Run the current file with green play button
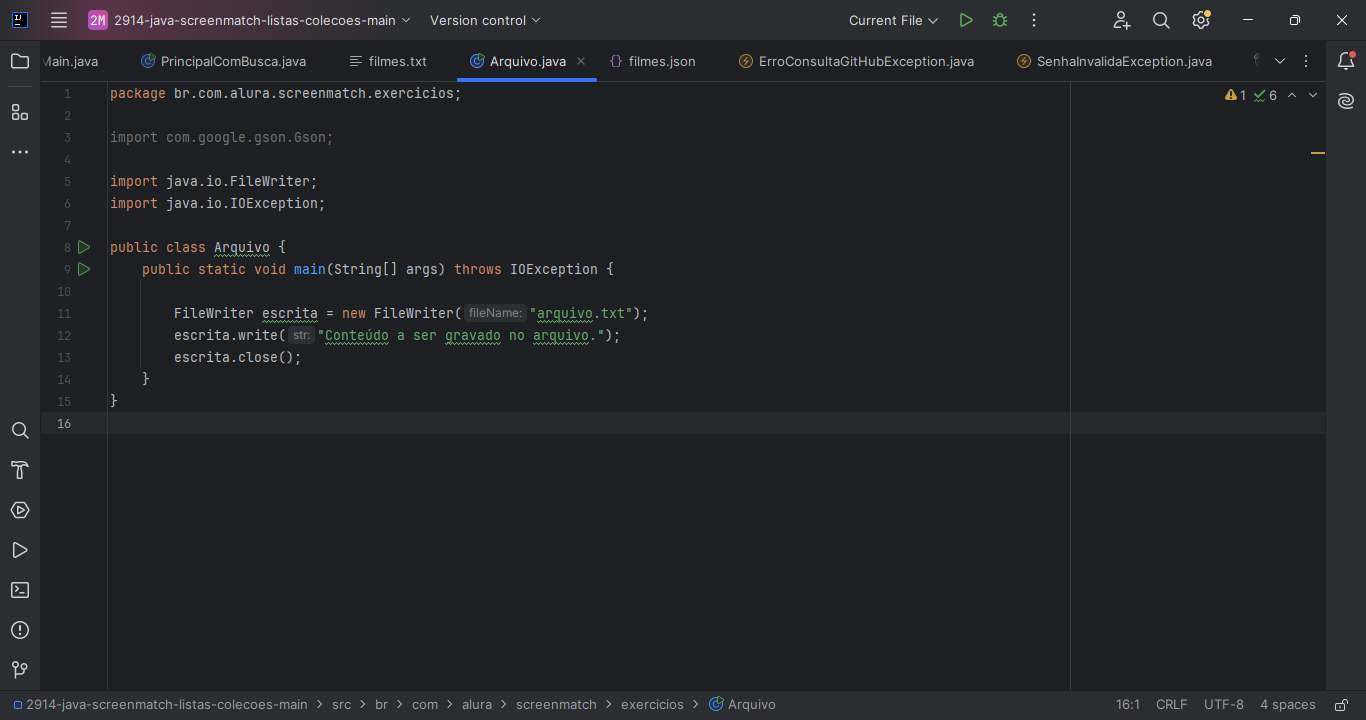 (965, 20)
